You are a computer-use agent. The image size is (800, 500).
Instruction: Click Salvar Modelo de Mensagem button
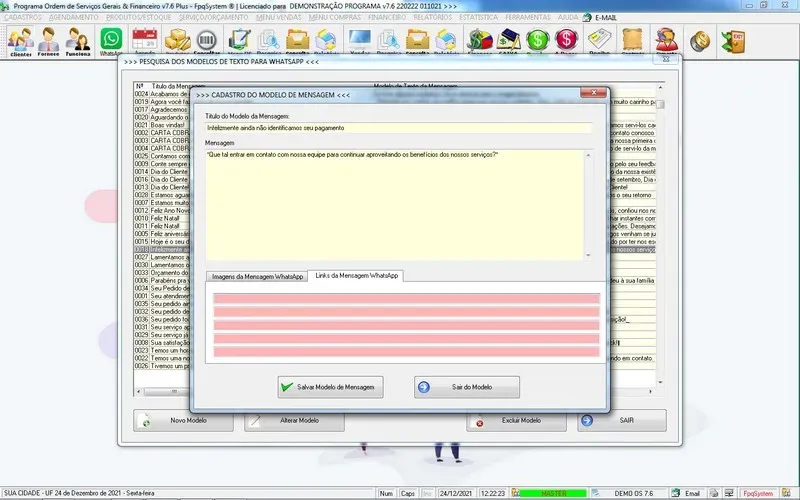tap(330, 387)
